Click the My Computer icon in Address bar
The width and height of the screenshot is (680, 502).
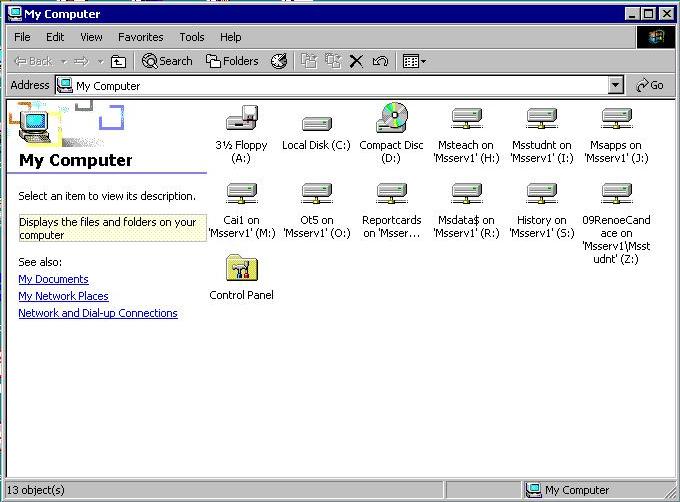tap(65, 85)
